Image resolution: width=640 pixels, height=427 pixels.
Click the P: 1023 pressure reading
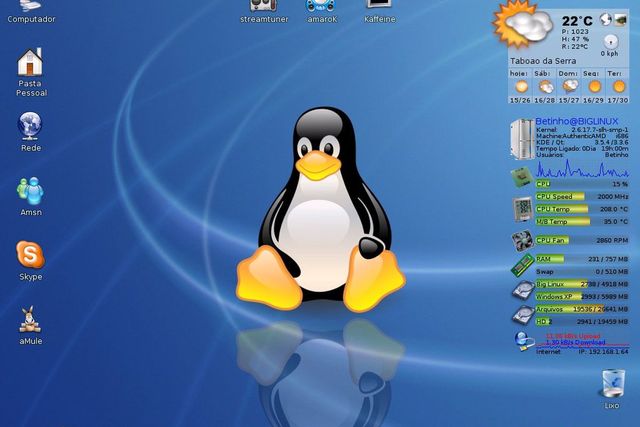575,32
